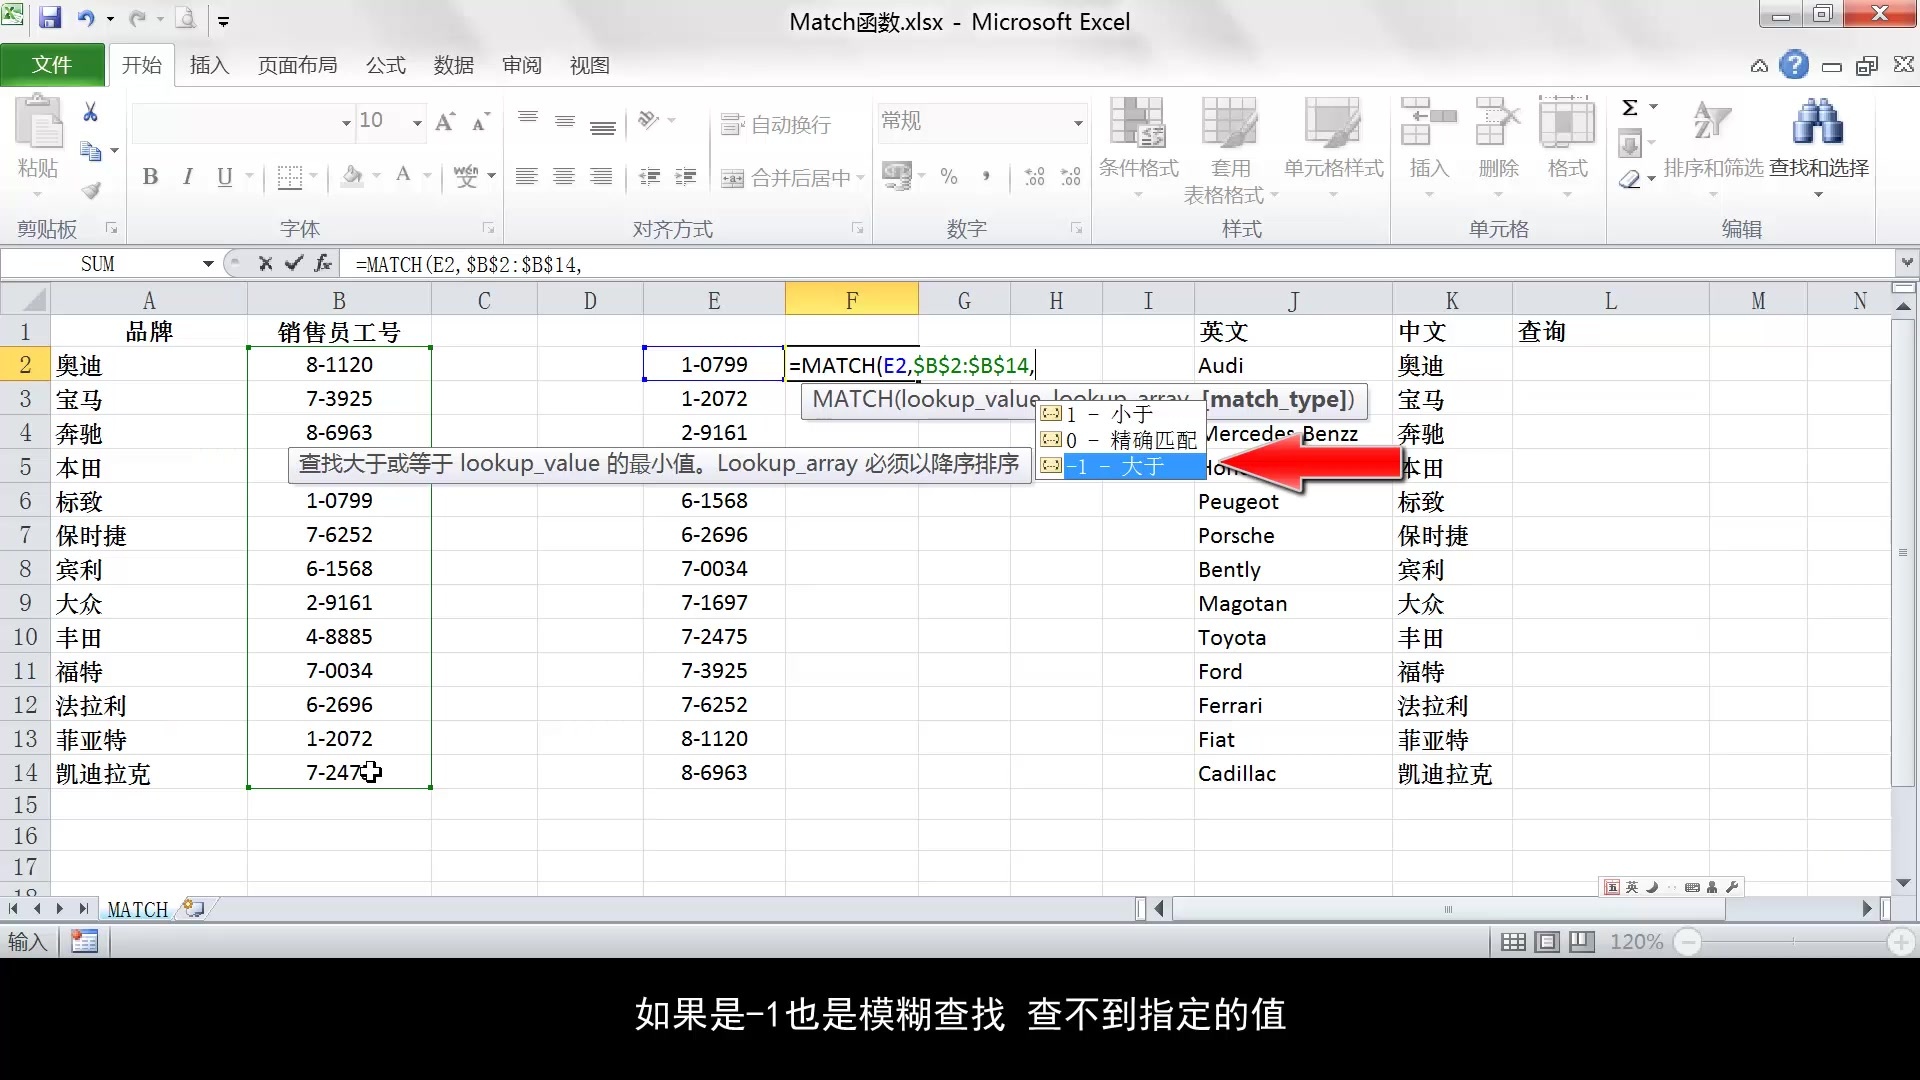The width and height of the screenshot is (1920, 1080).
Task: Click the Save icon in quick access toolbar
Action: click(49, 18)
